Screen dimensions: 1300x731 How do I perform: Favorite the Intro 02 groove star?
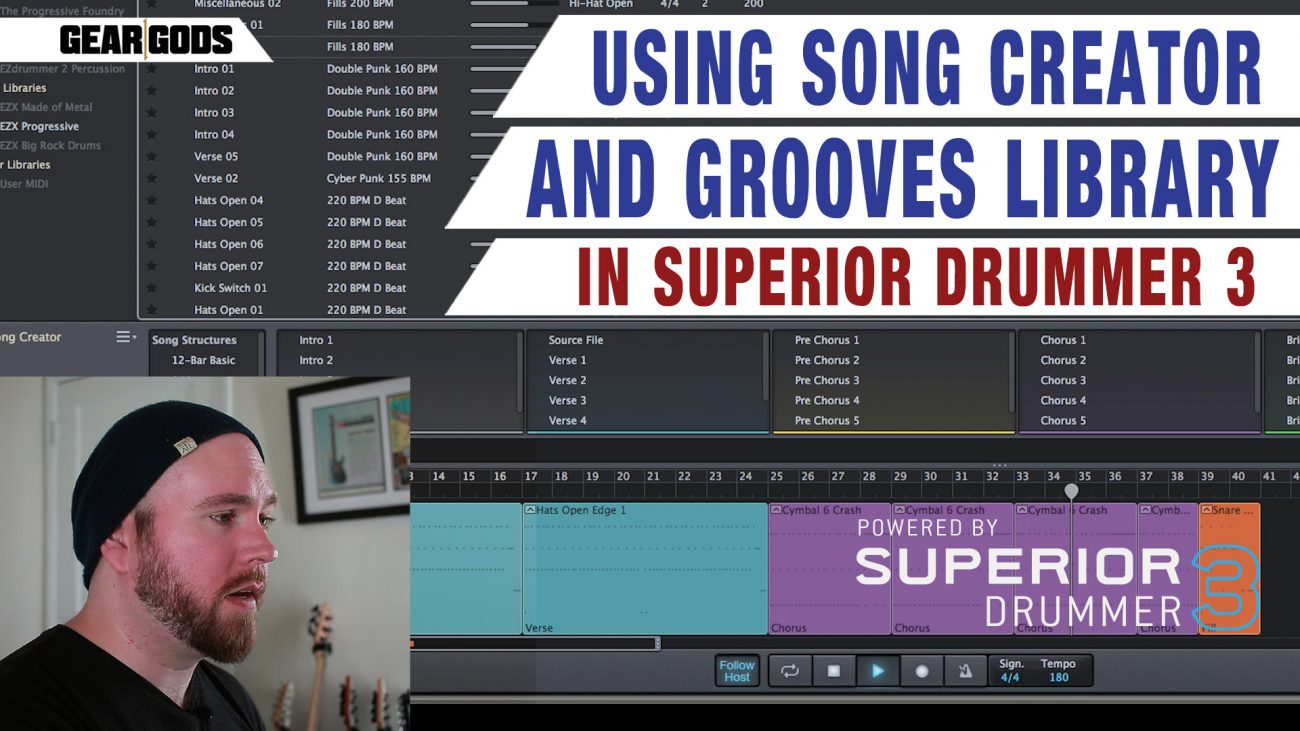(152, 91)
